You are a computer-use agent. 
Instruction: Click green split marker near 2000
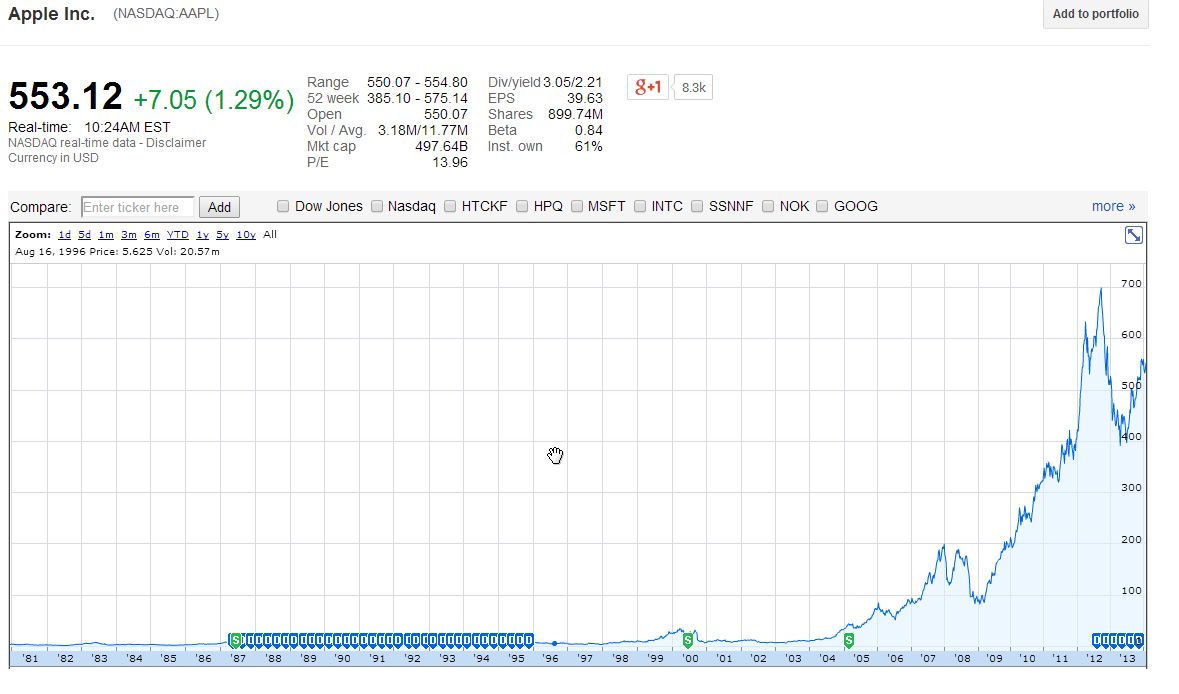(x=688, y=640)
